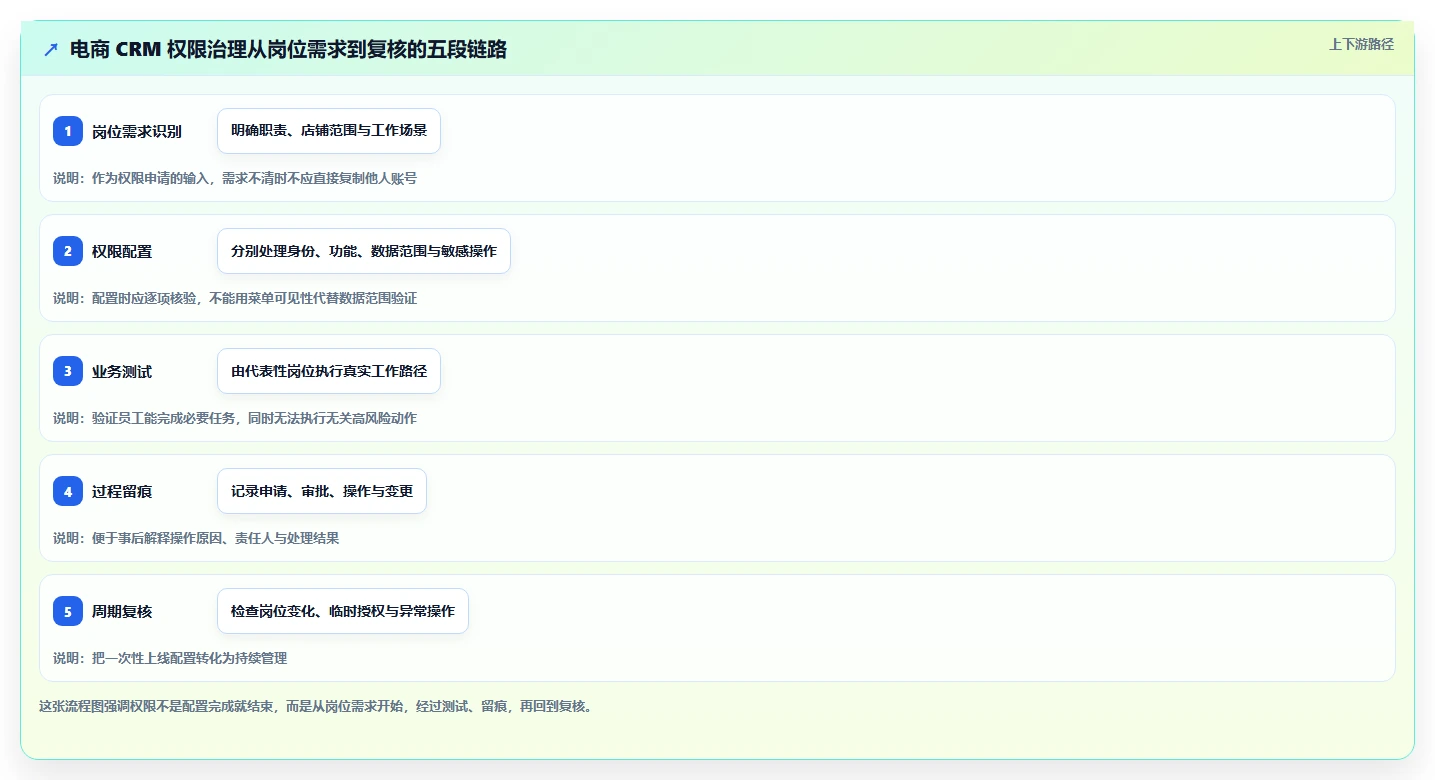This screenshot has height=780, width=1435.
Task: Click the note about 无法执行无关高风险动作
Action: click(x=235, y=418)
